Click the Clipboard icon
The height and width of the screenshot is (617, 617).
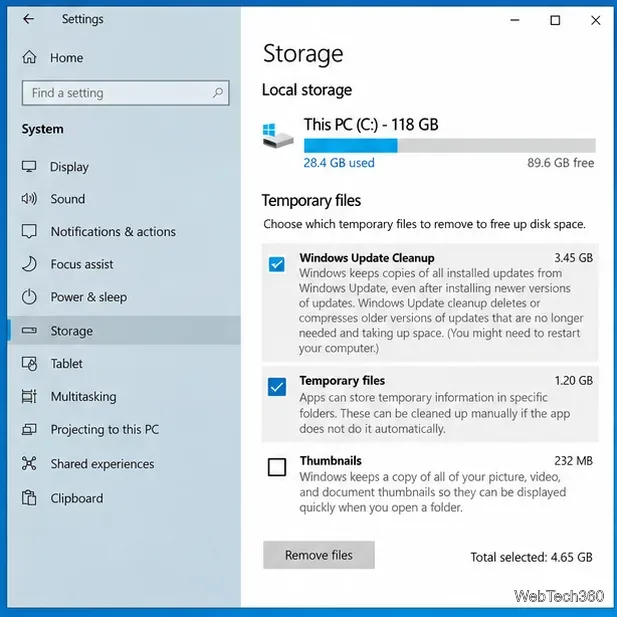click(29, 498)
